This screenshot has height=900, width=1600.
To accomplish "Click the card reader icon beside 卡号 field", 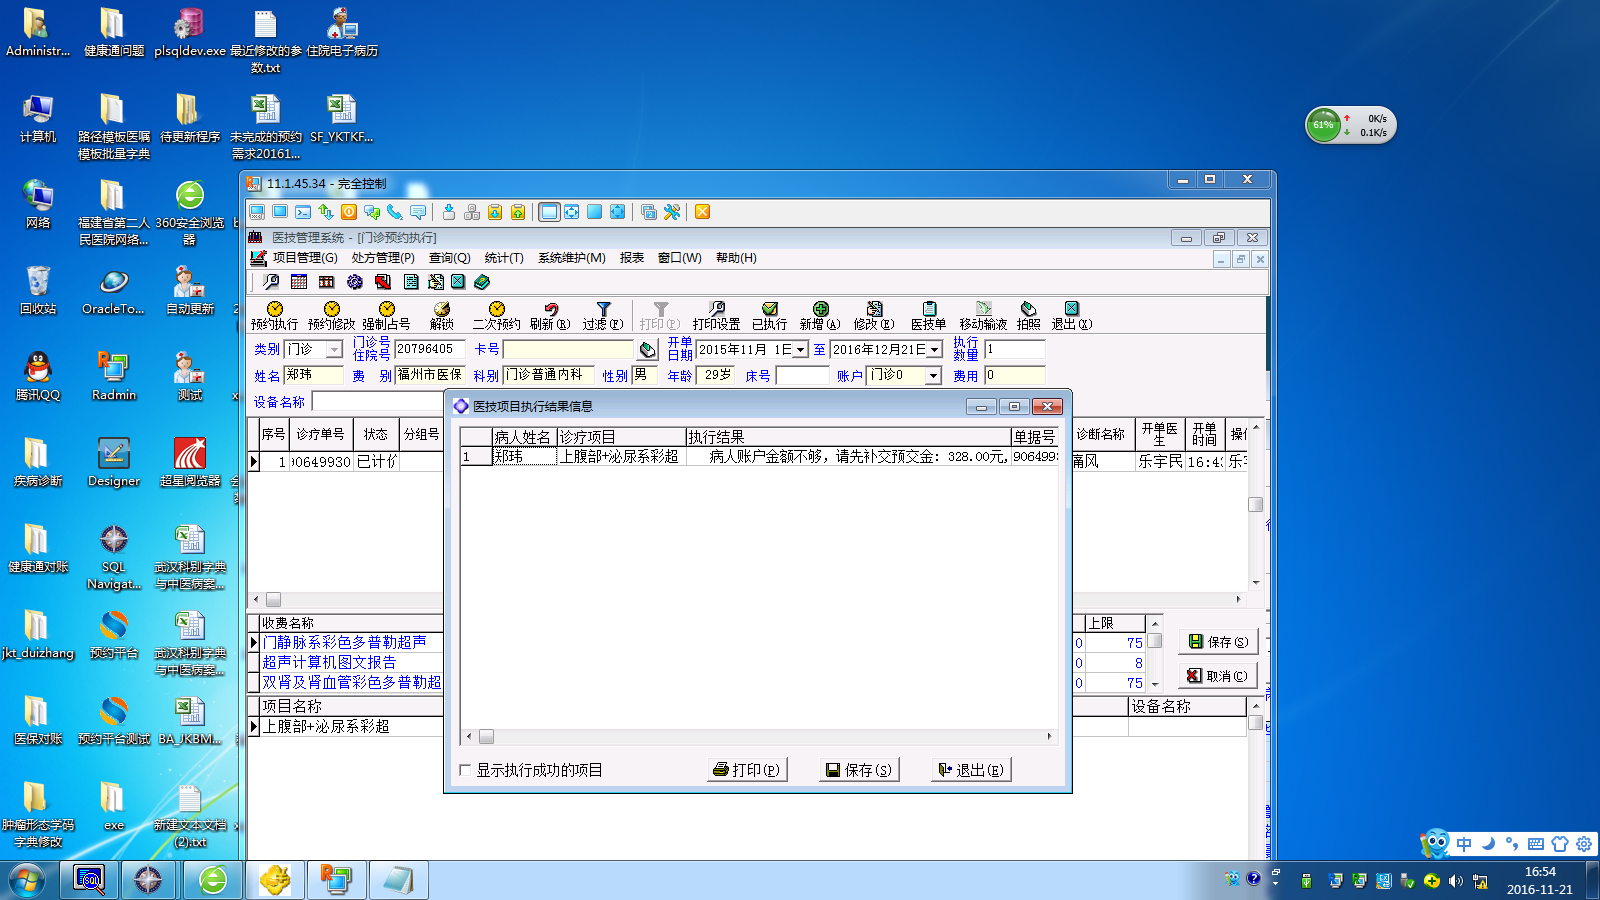I will click(648, 349).
